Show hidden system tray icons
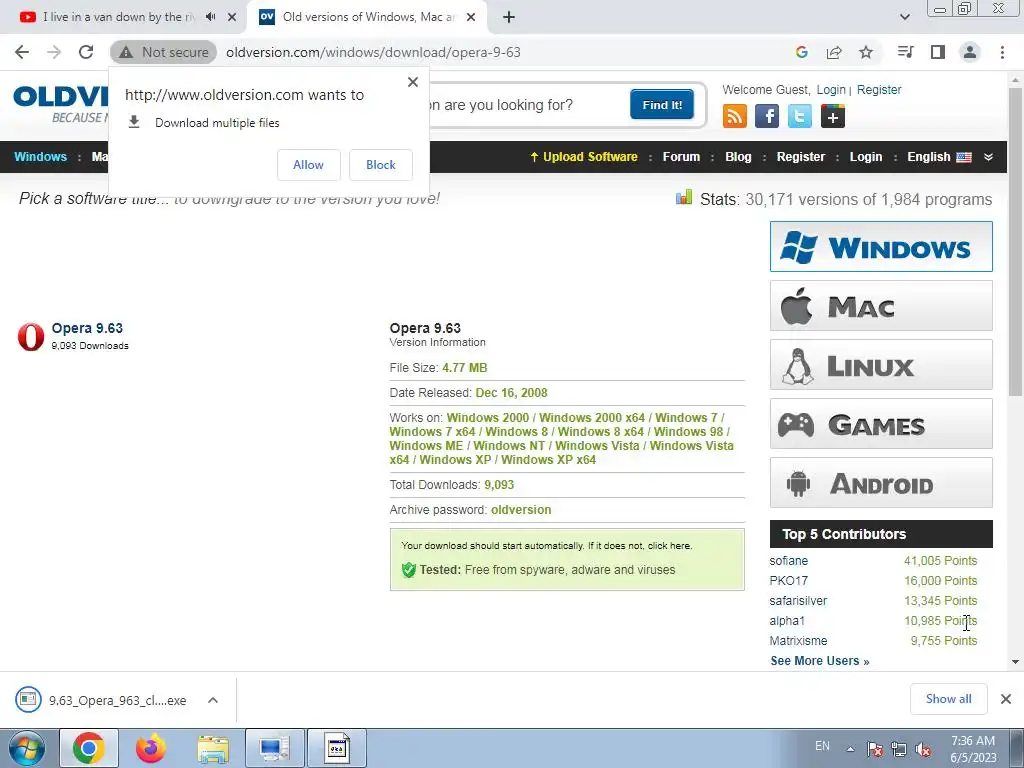 click(x=850, y=750)
